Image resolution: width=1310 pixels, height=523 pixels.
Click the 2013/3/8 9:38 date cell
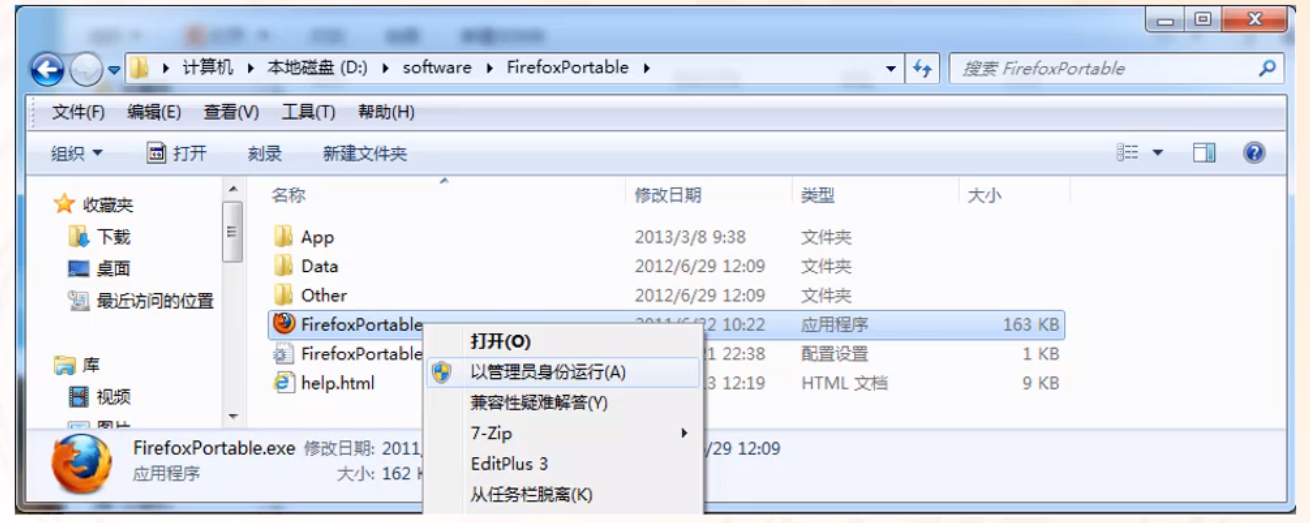tap(690, 237)
